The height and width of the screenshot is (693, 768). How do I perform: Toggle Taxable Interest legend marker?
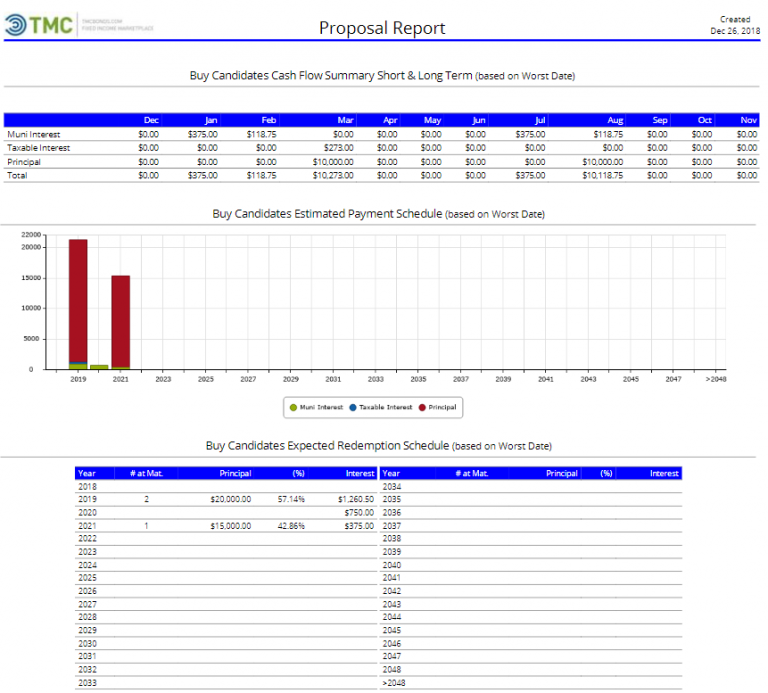[x=353, y=407]
